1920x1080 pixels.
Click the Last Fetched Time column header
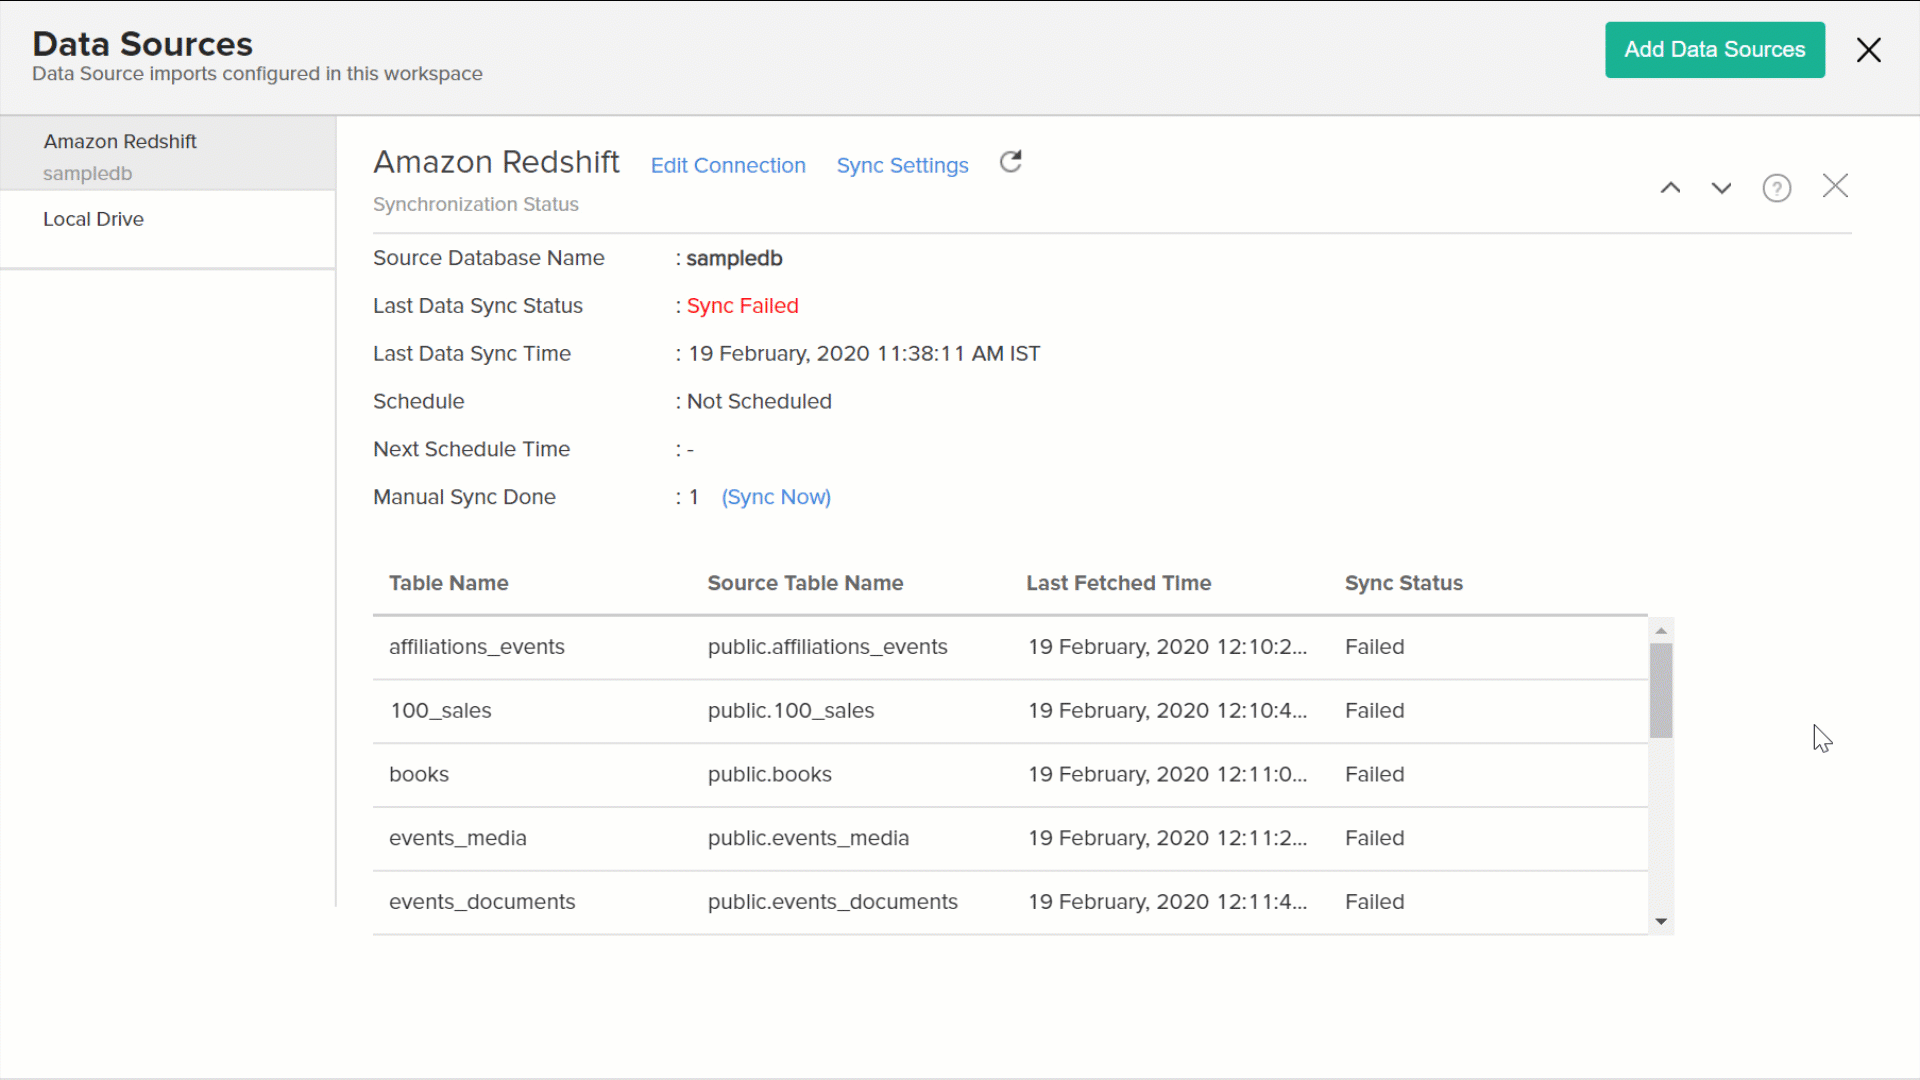(x=1118, y=583)
